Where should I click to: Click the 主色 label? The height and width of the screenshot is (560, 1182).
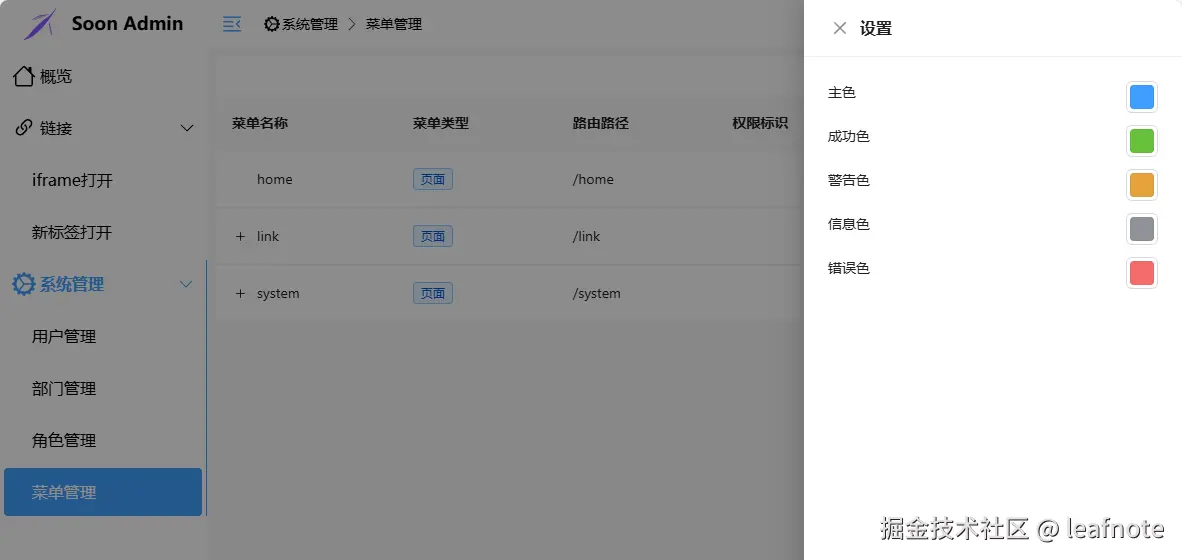click(842, 93)
